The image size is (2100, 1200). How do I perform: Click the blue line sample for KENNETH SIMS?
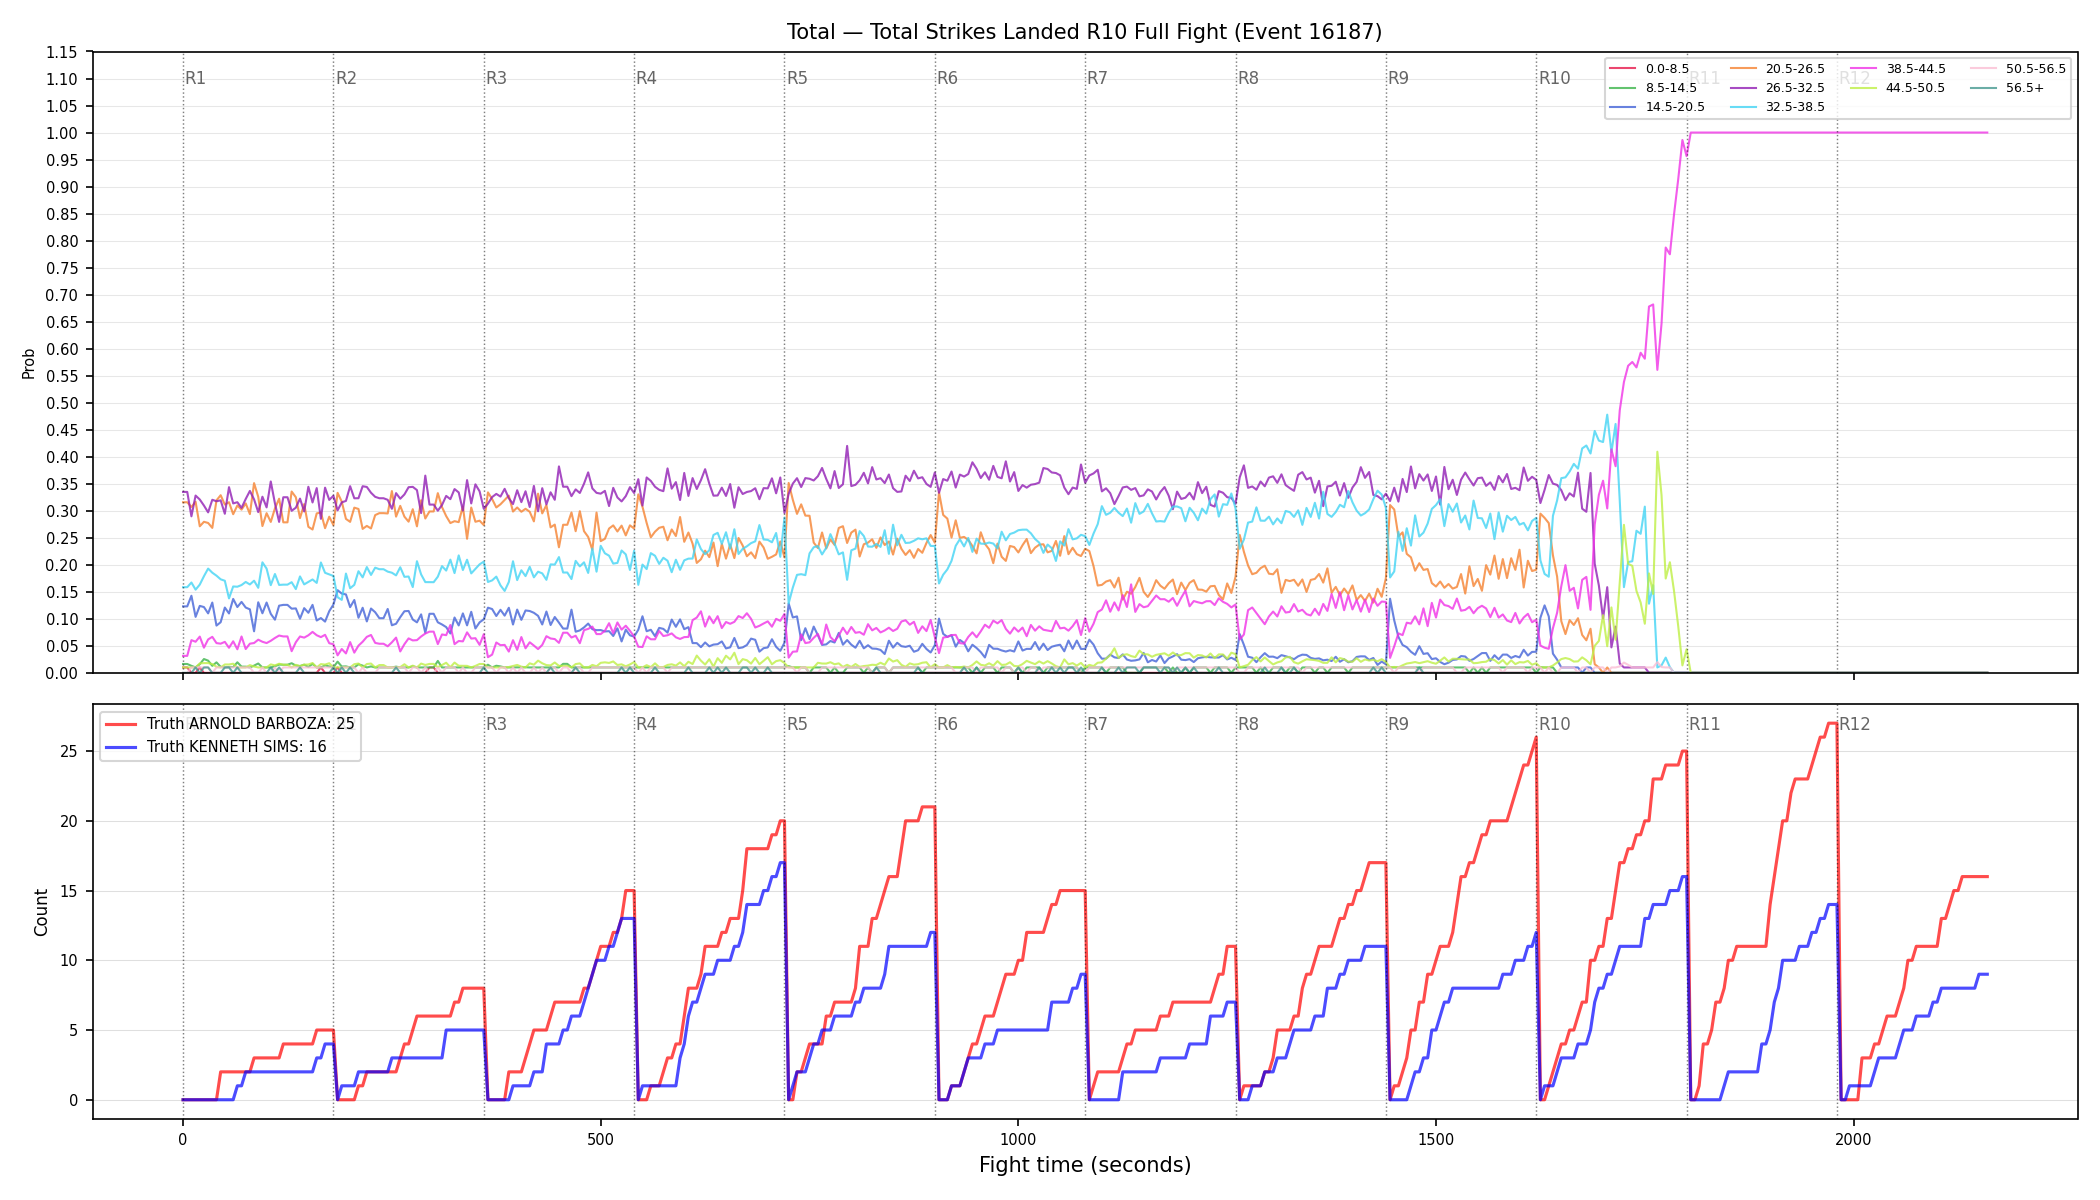[x=121, y=747]
